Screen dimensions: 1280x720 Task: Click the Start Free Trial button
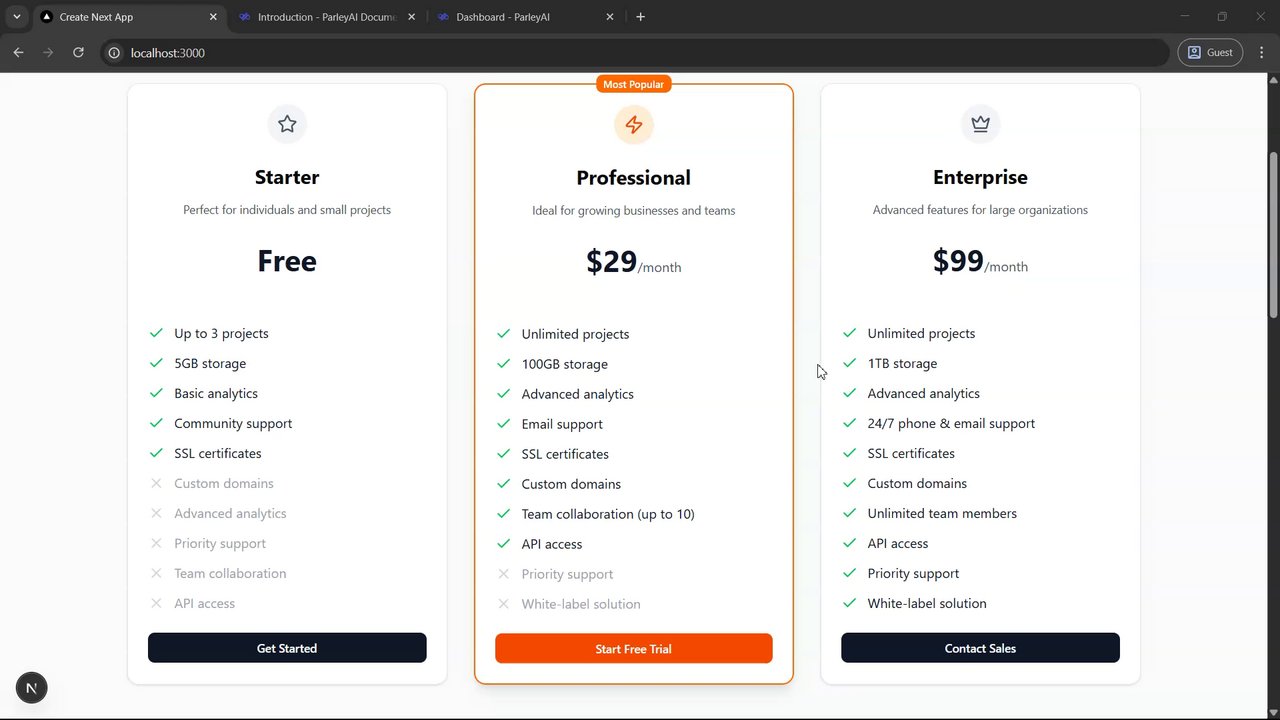pos(633,649)
